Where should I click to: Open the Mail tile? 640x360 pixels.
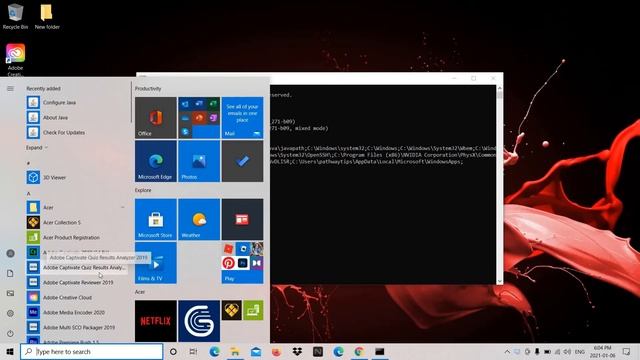tap(242, 118)
